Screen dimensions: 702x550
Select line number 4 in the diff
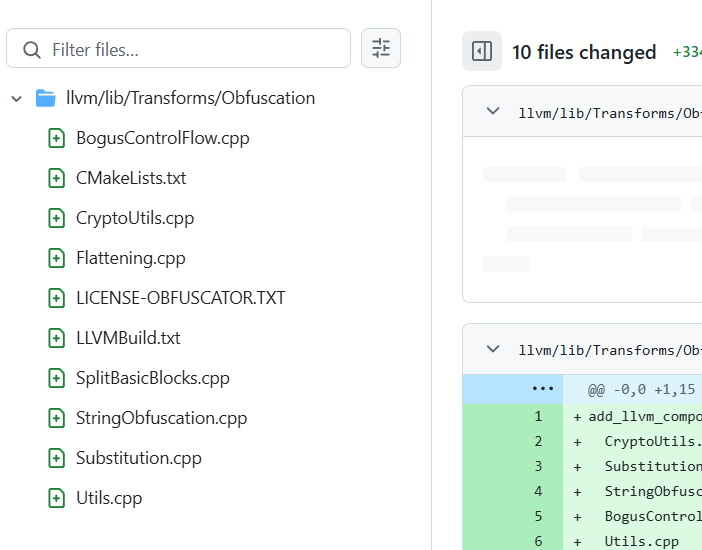[x=538, y=492]
